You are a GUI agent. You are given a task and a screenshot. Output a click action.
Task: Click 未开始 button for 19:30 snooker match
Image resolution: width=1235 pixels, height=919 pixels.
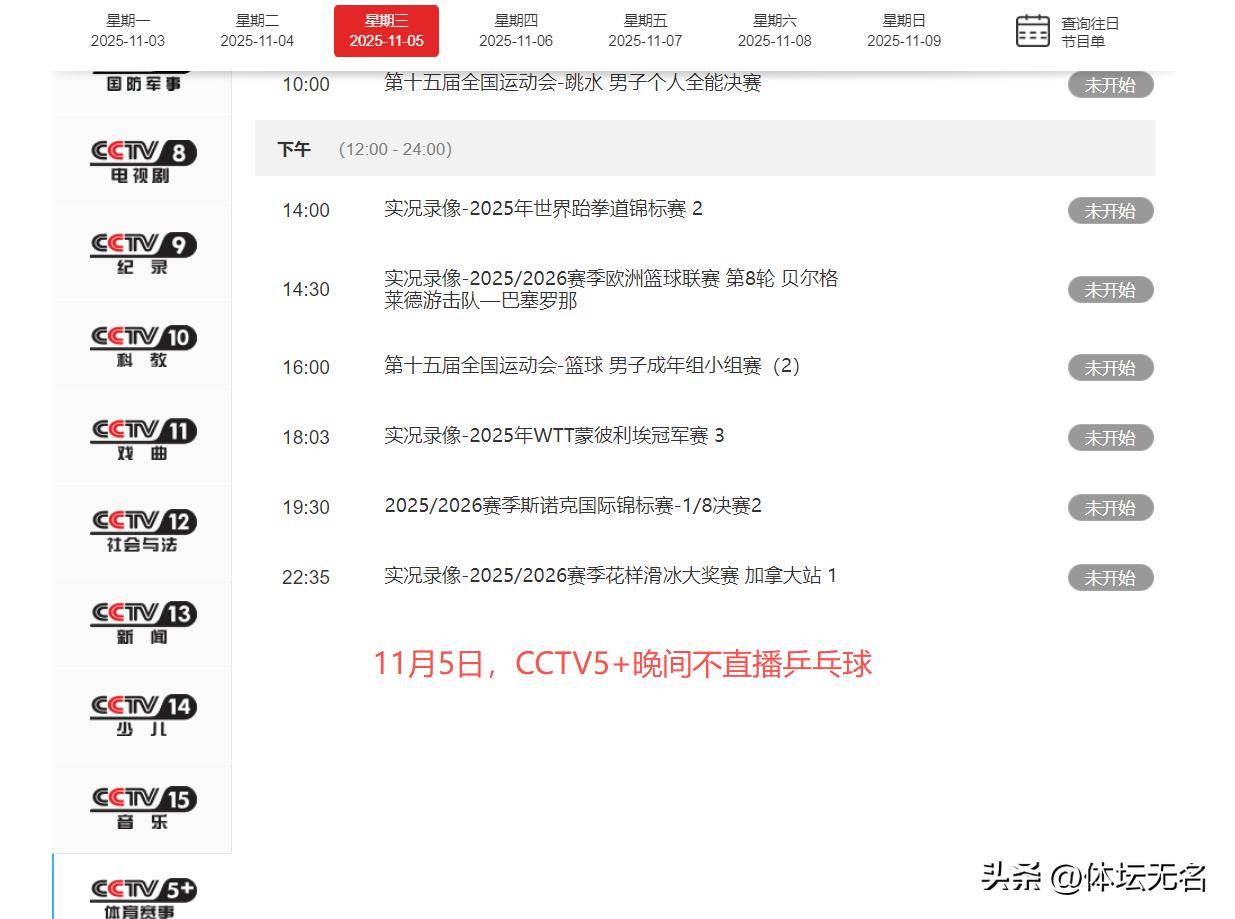[1110, 508]
